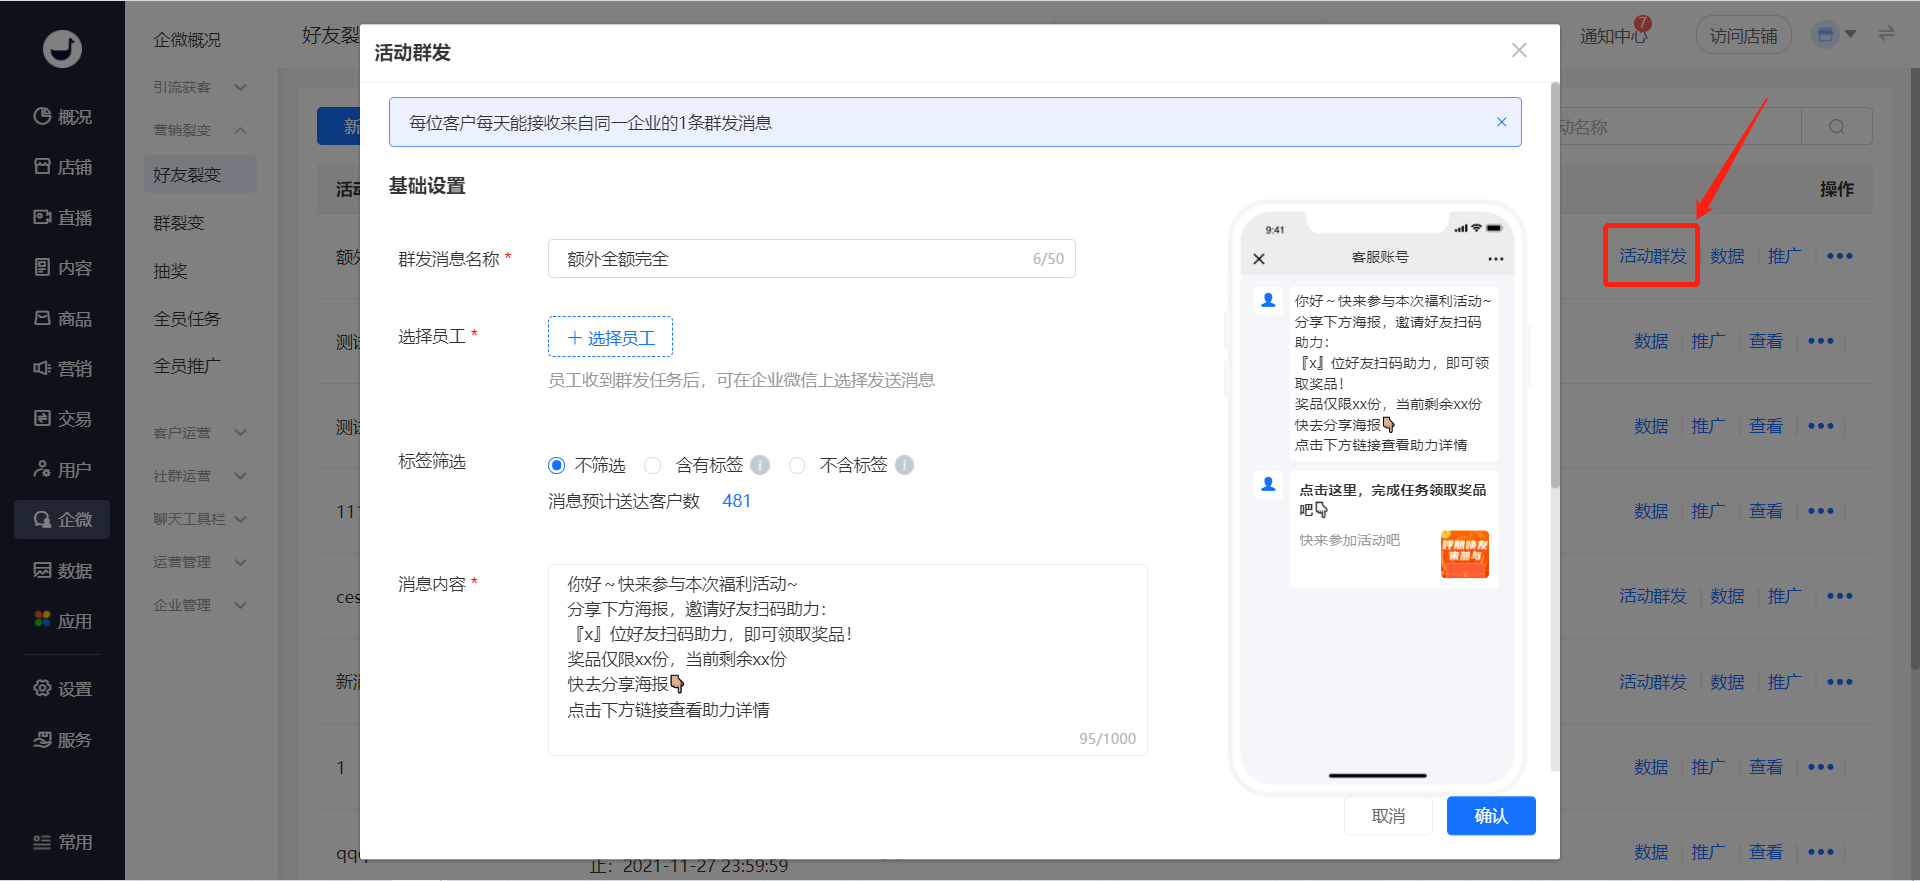This screenshot has width=1920, height=881.
Task: Open 通知中心 notification center
Action: [1614, 36]
